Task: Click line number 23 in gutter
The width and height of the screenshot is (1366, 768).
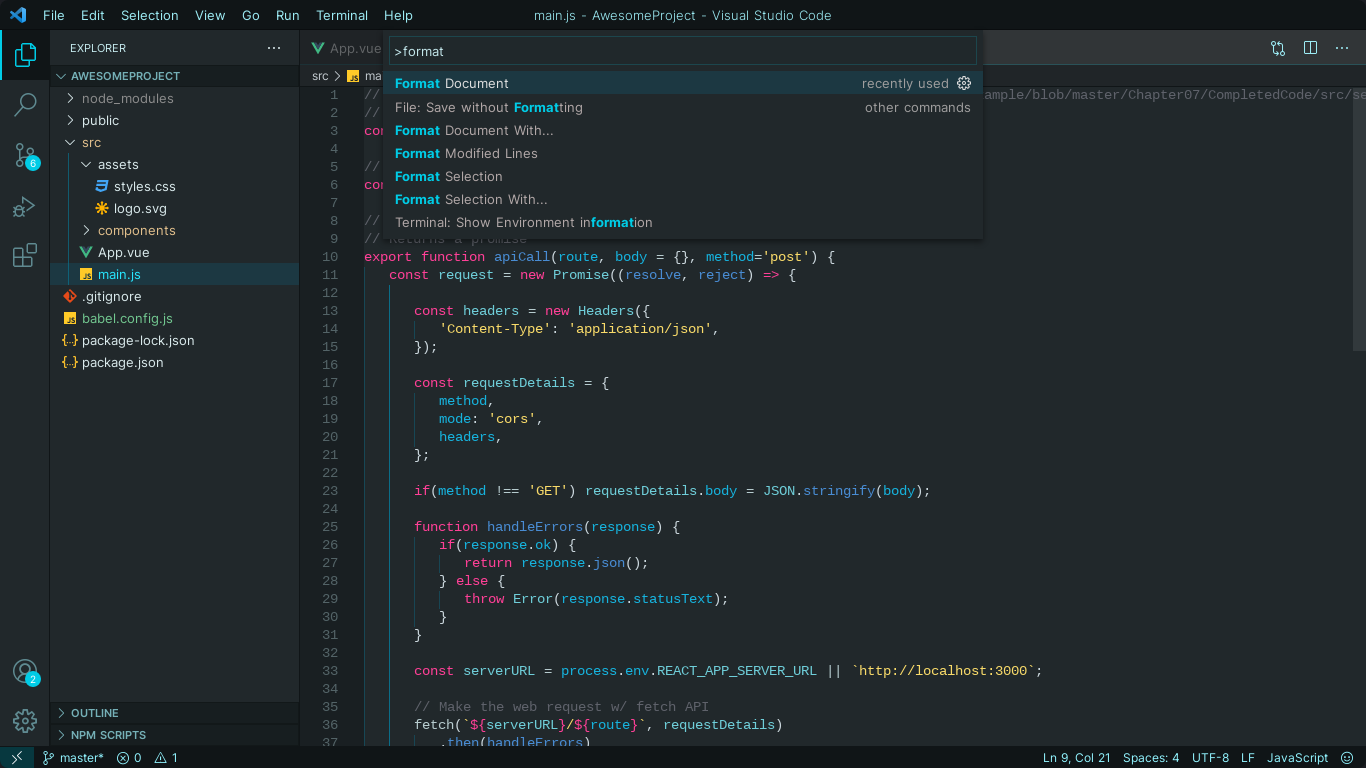Action: (x=330, y=491)
